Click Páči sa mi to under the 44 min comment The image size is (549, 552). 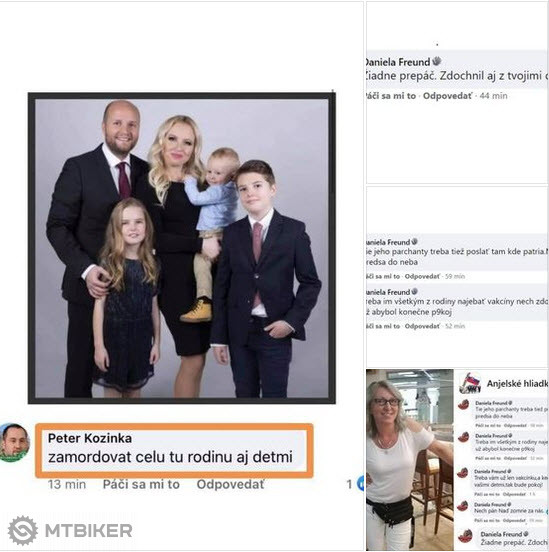coord(391,96)
